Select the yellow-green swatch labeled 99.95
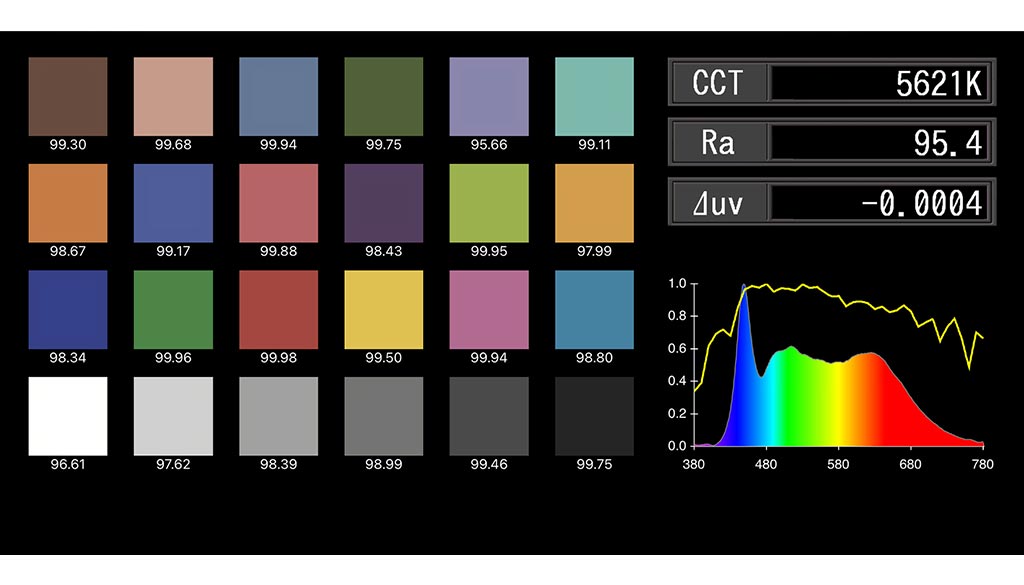 pyautogui.click(x=489, y=203)
